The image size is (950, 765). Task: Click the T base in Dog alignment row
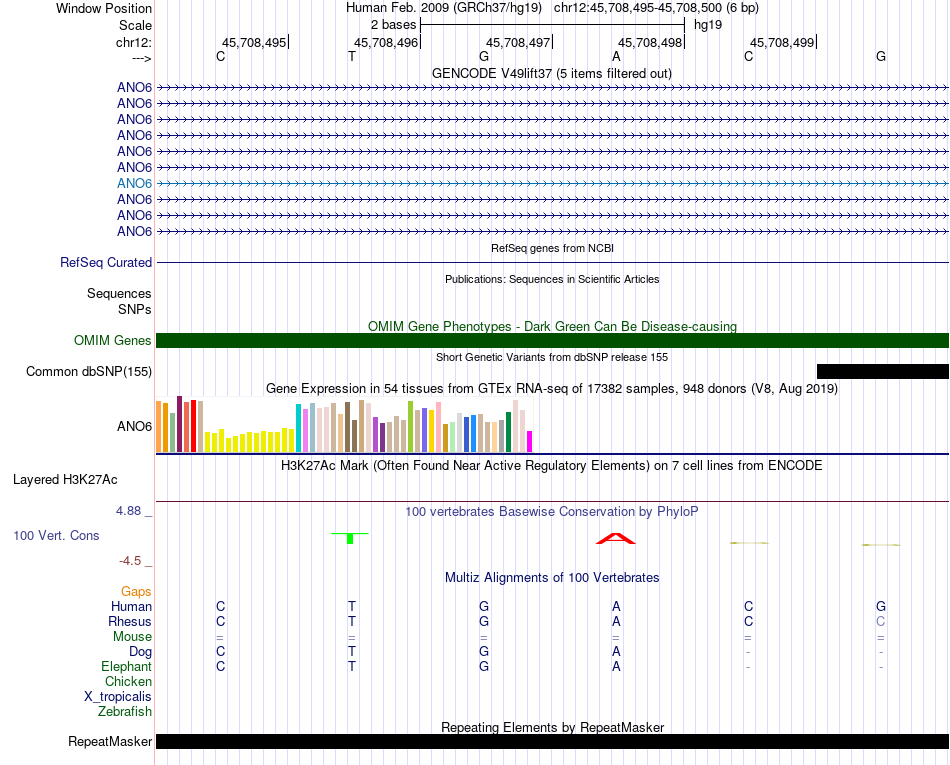352,652
